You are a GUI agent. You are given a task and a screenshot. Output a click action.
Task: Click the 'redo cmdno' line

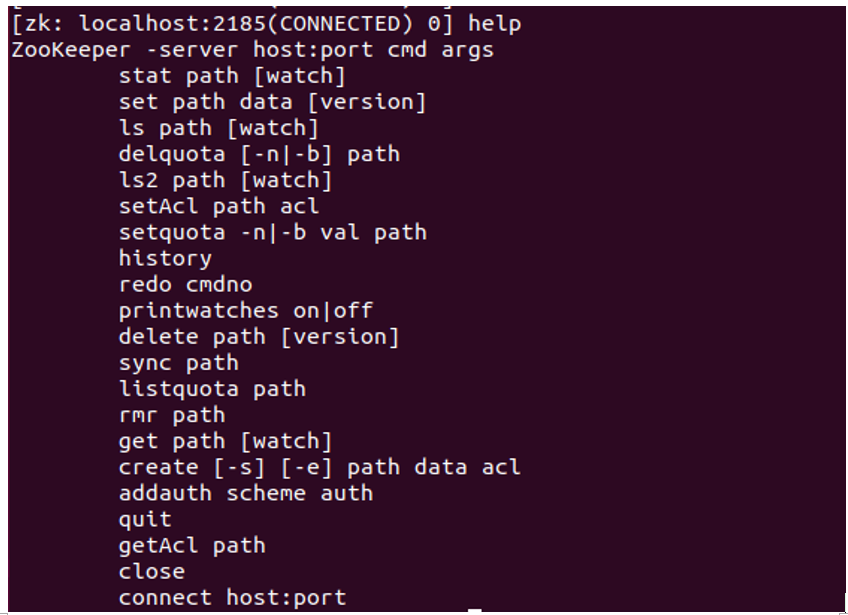185,284
